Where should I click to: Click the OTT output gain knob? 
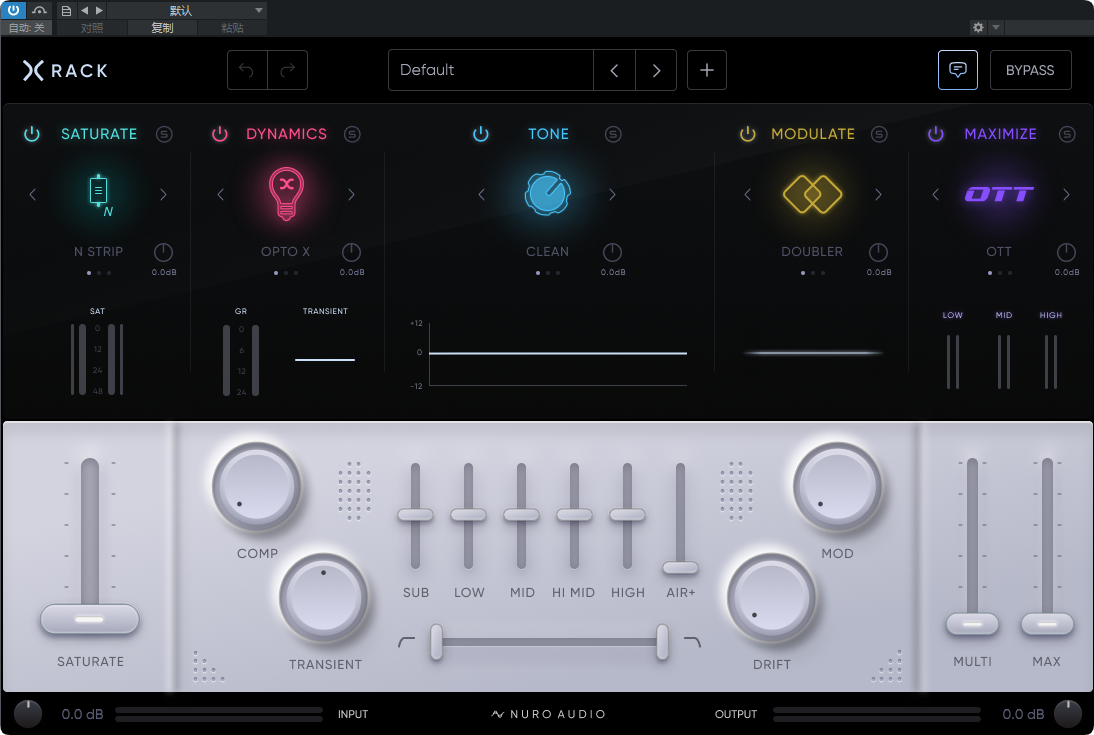1066,252
